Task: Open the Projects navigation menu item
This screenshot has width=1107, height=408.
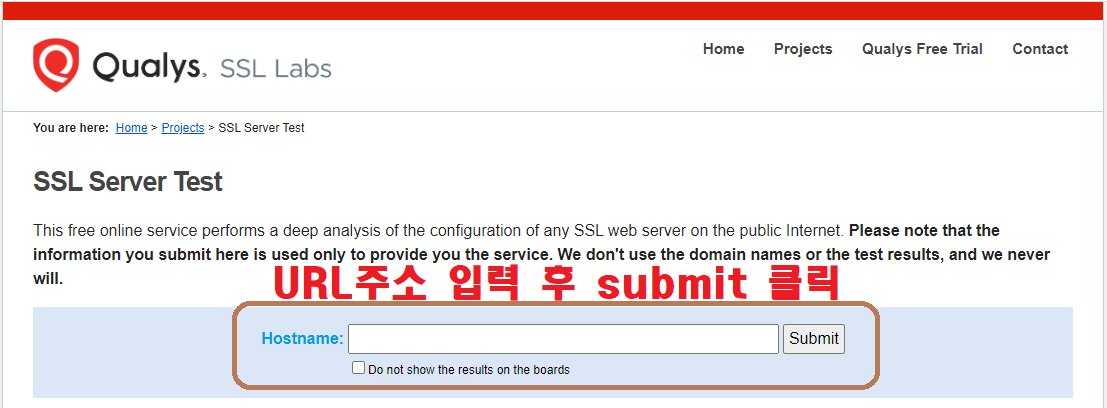Action: pos(803,49)
